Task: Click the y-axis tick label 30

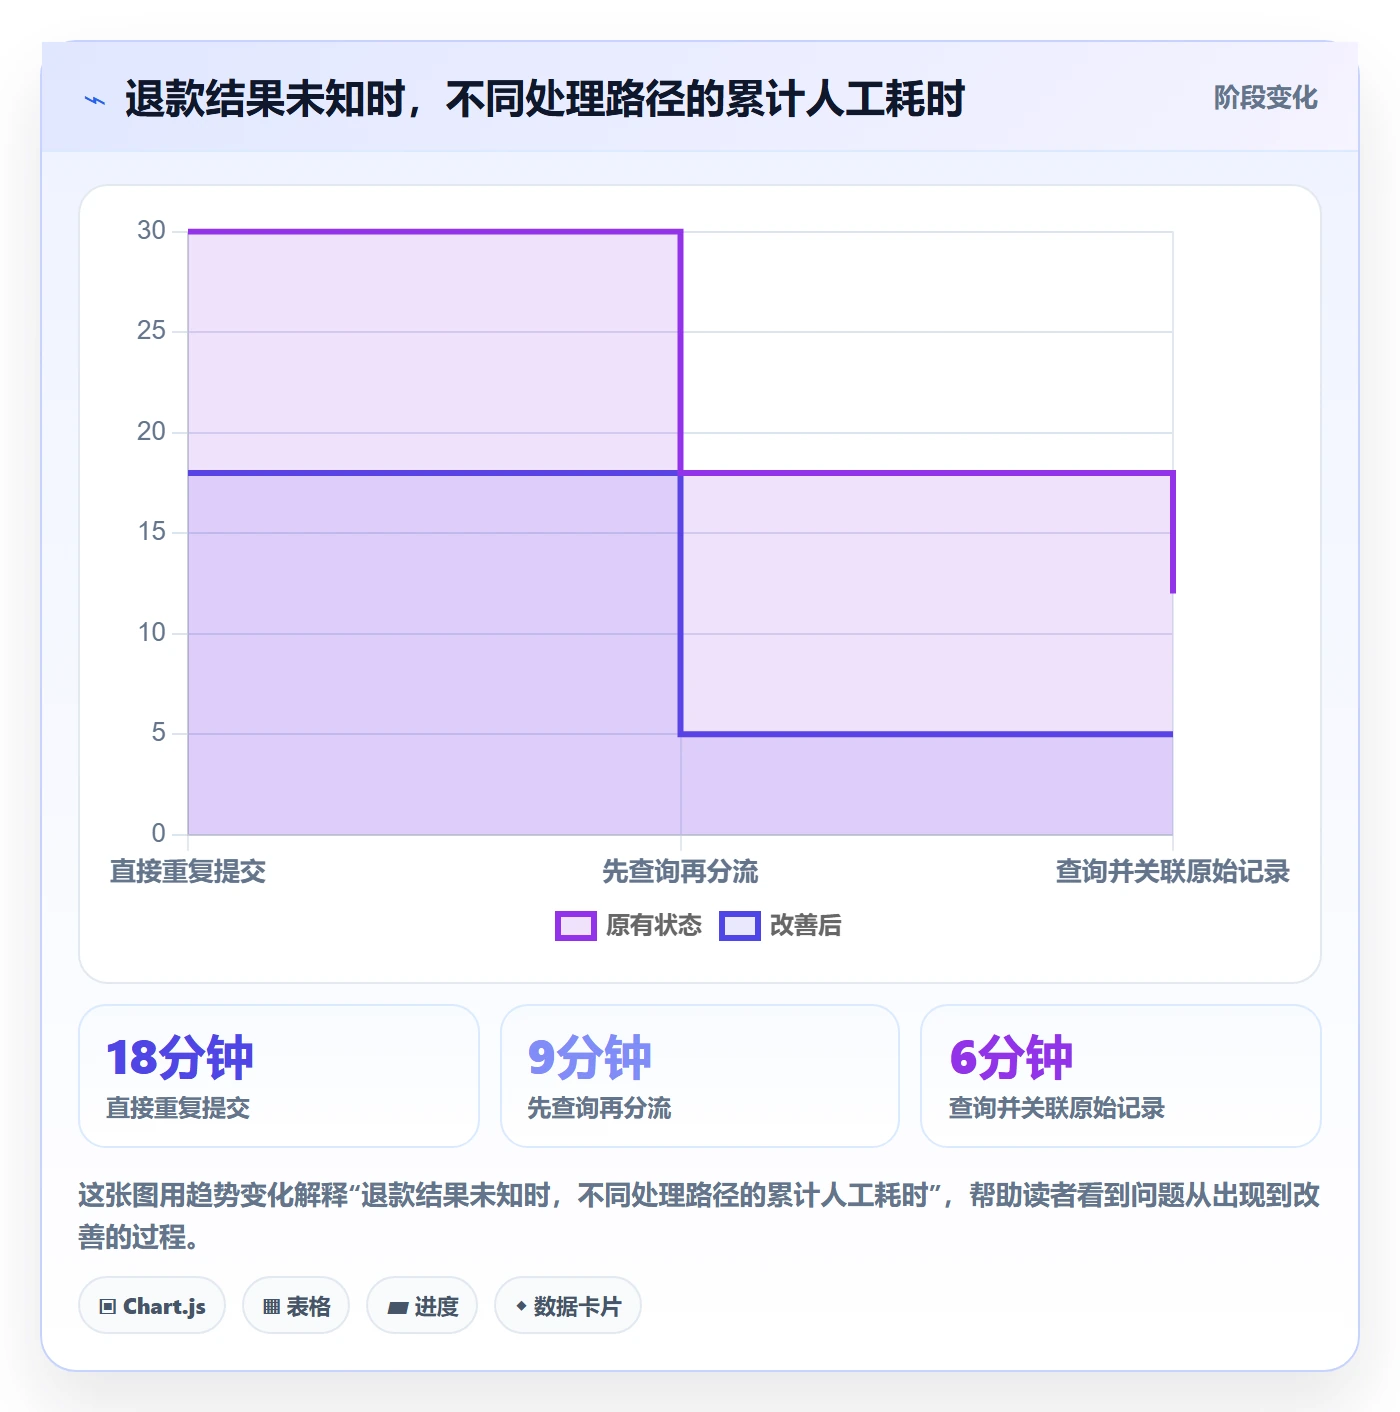Action: pyautogui.click(x=151, y=231)
